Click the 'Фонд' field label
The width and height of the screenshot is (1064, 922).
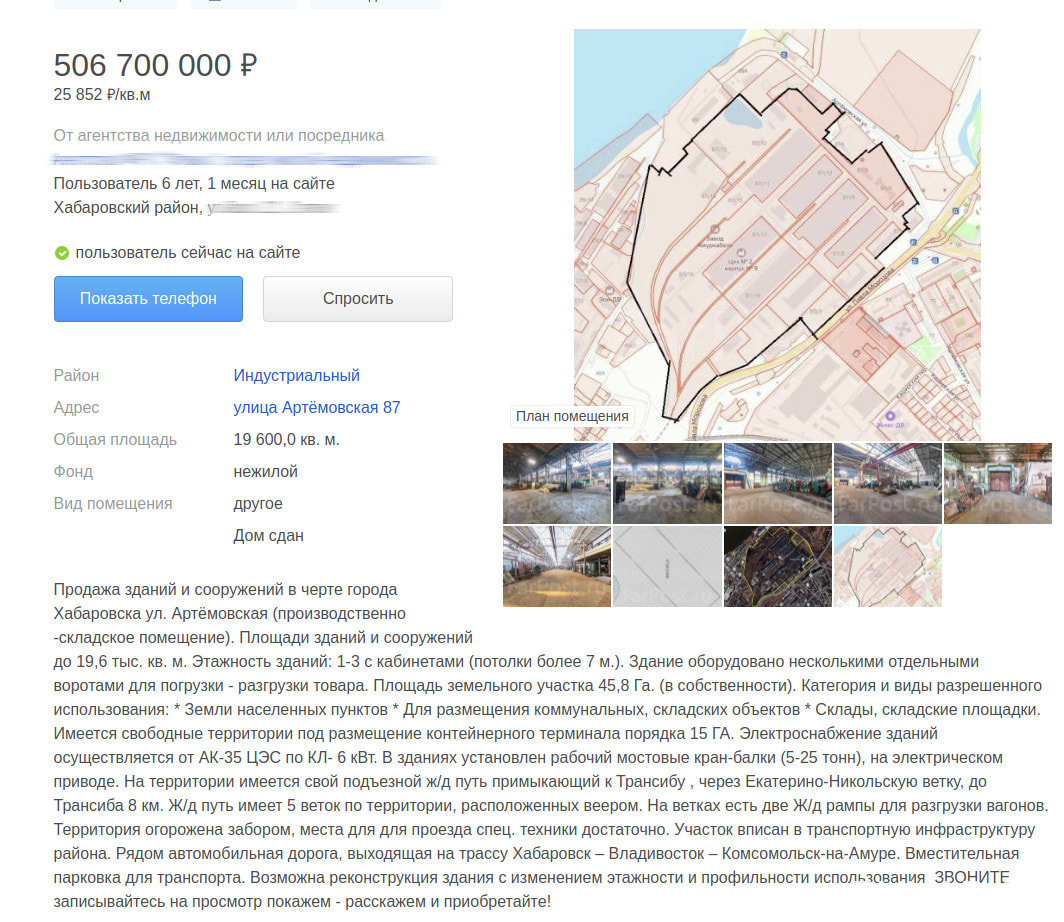(73, 472)
